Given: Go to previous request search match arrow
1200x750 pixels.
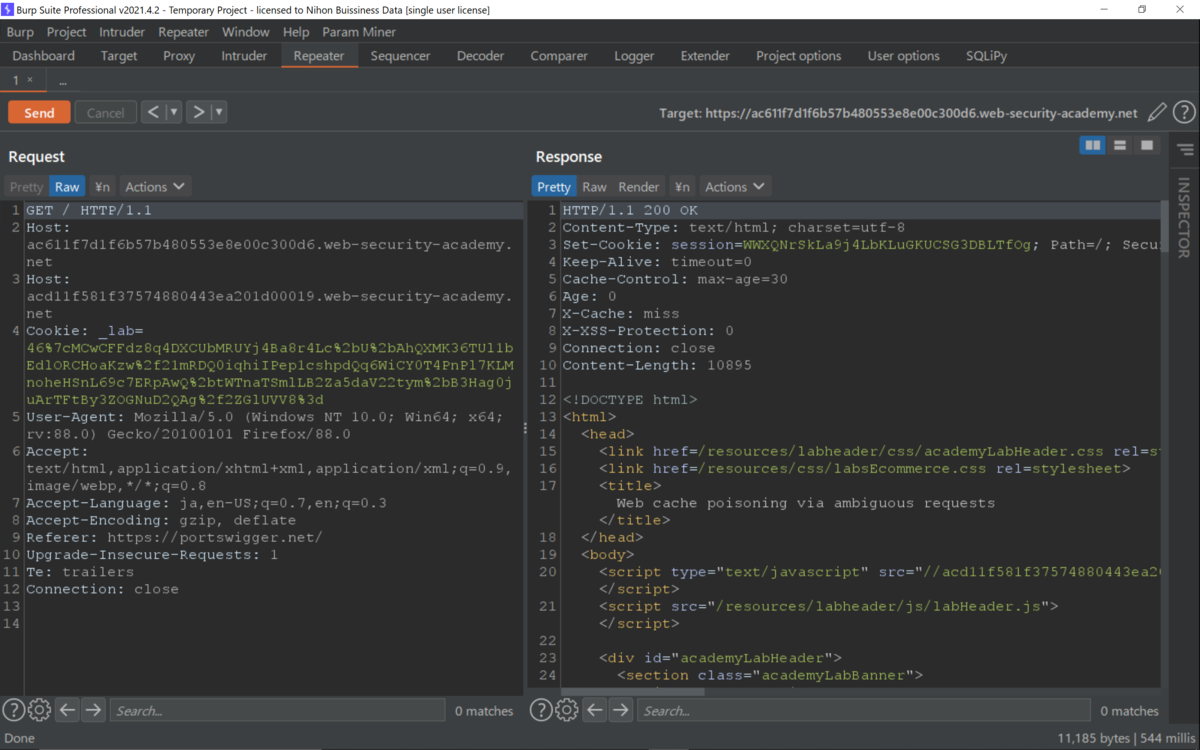Looking at the screenshot, I should (67, 710).
